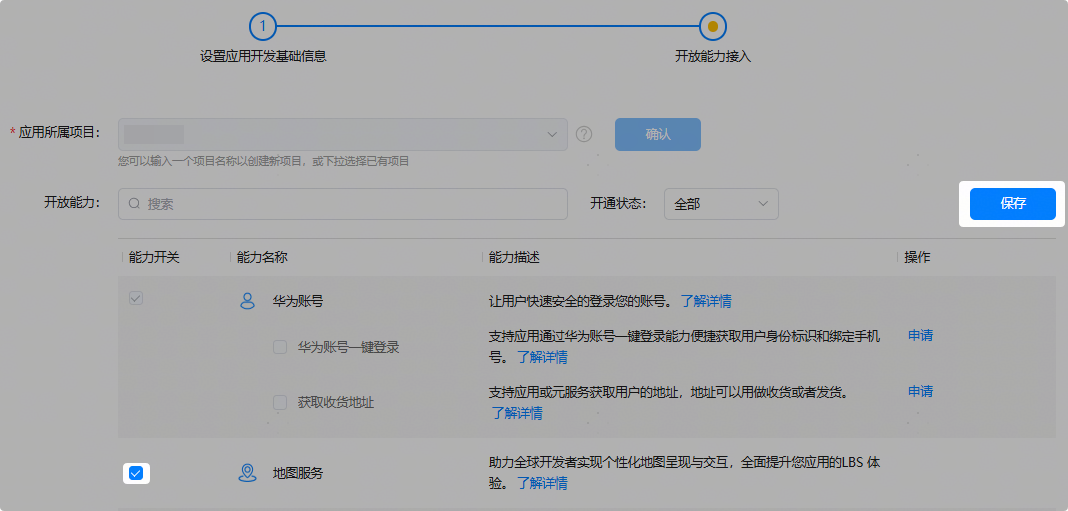Click the 操作 column header
The width and height of the screenshot is (1068, 511).
click(x=917, y=258)
